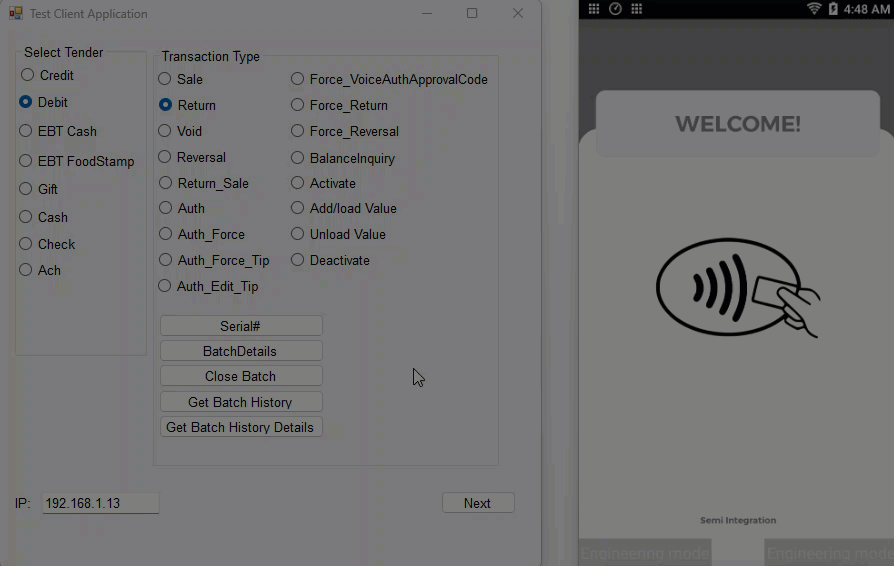The width and height of the screenshot is (894, 566).
Task: Open Get Batch History Details
Action: pos(241,427)
